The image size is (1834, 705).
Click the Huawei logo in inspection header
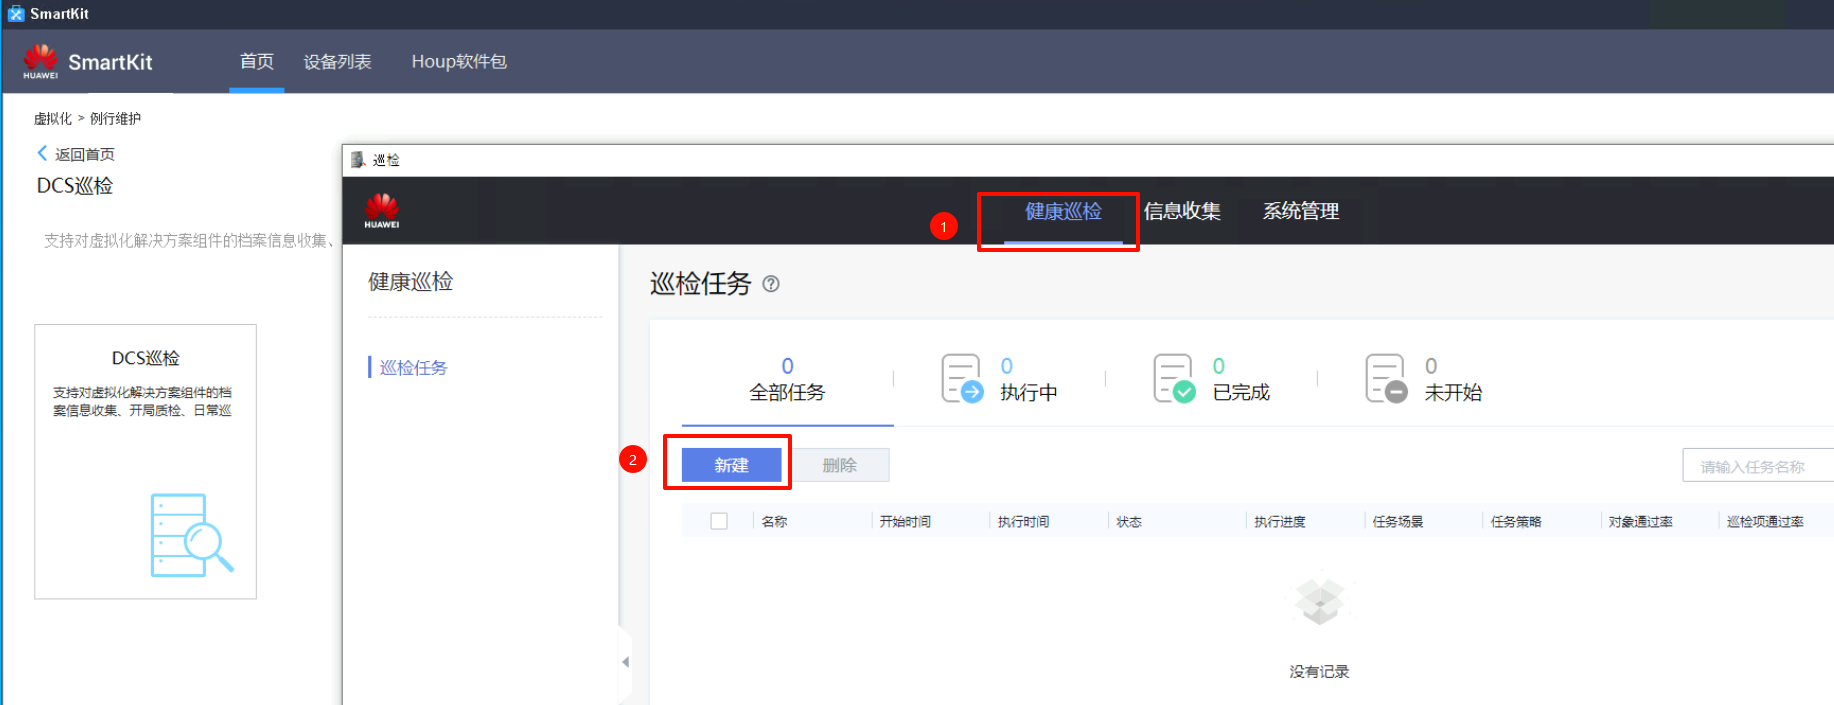[382, 211]
